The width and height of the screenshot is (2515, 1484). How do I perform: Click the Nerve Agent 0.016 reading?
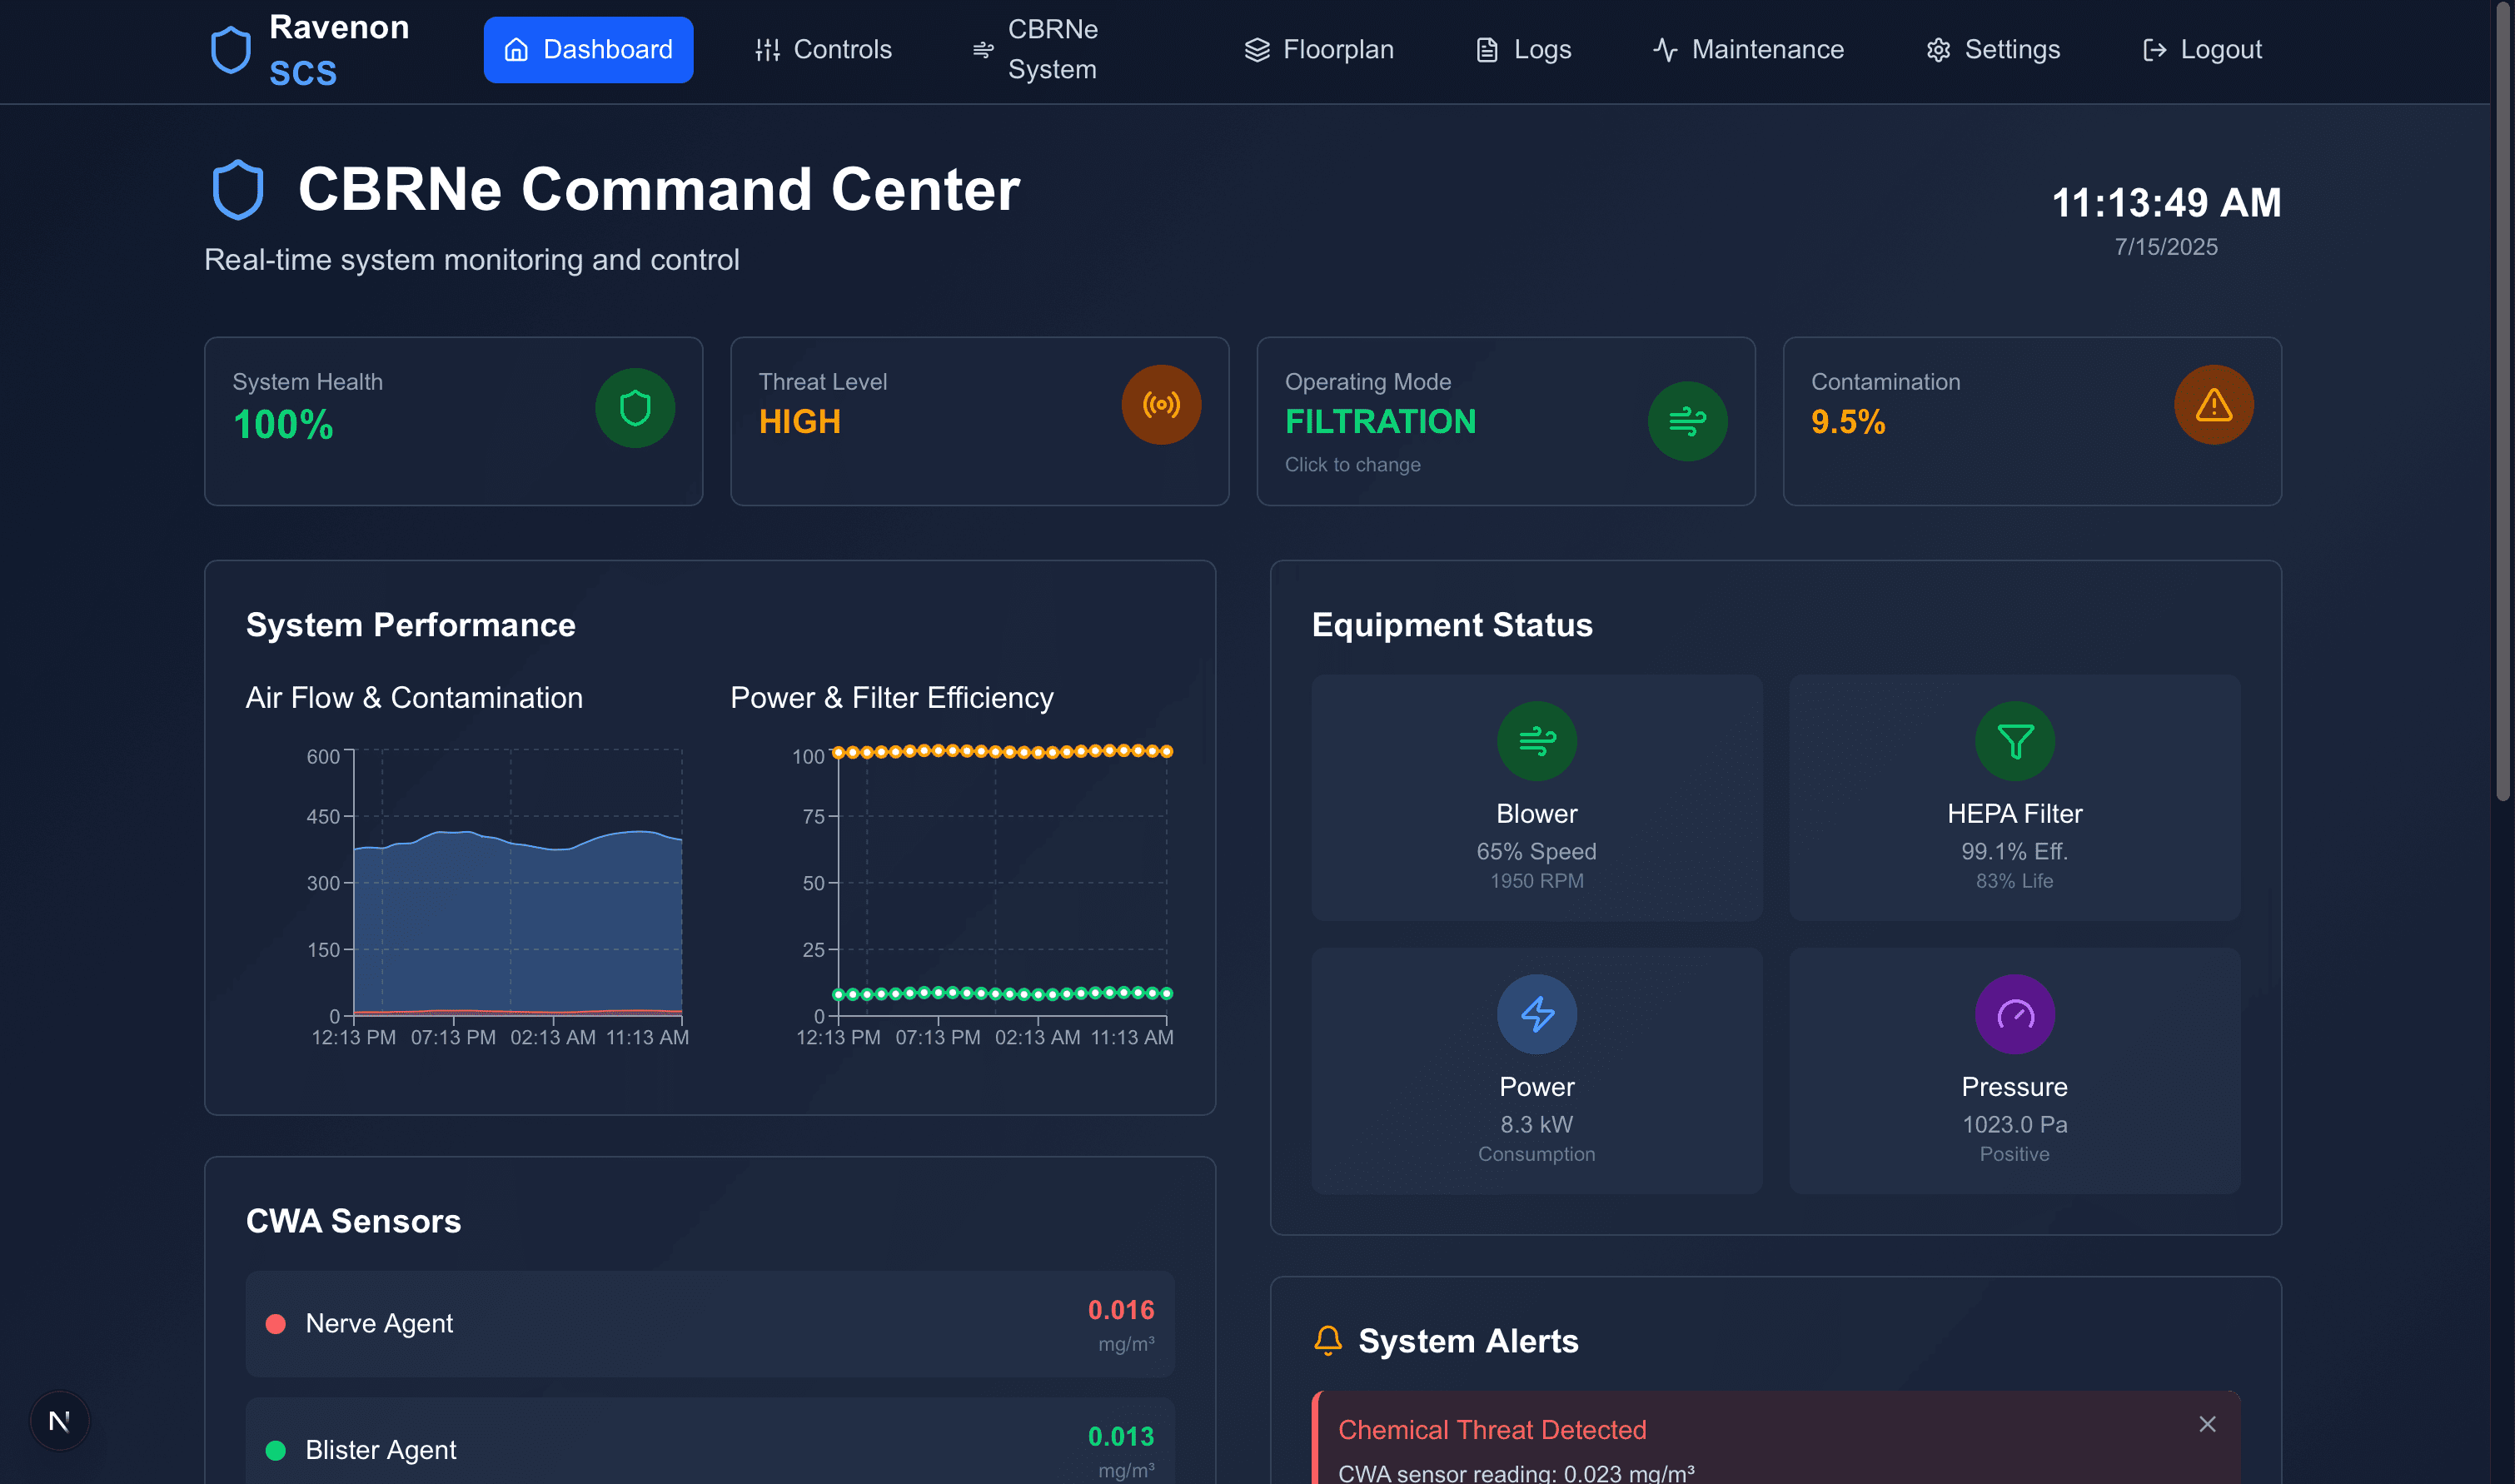1120,1310
